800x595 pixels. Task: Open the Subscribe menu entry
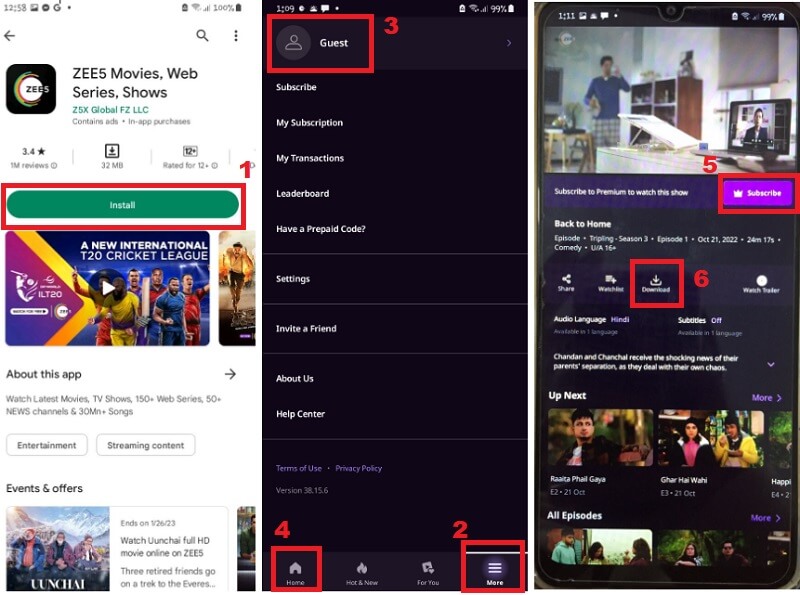point(296,87)
